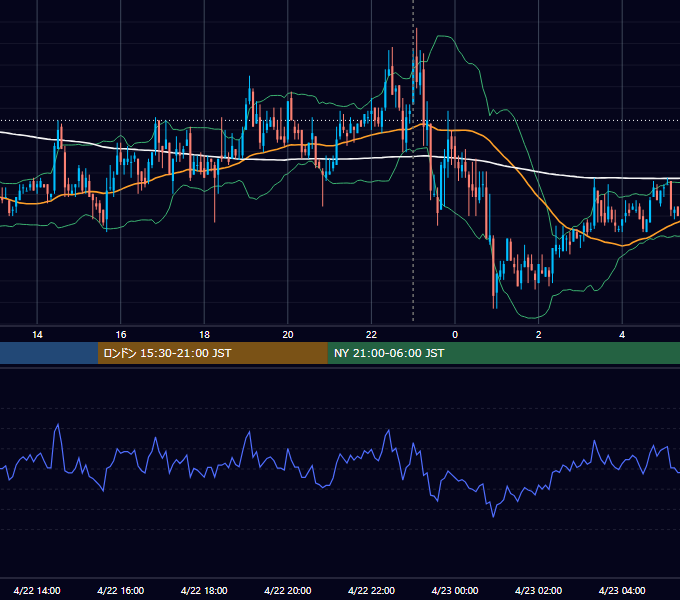Click the 14 hour axis label
This screenshot has width=680, height=600.
click(37, 335)
